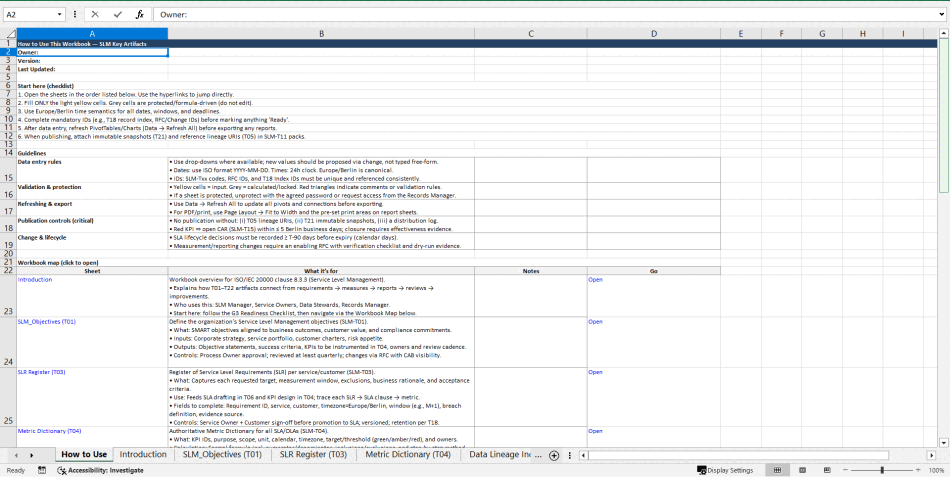Switch to the How to Use sheet tab
950x477 pixels.
(84, 455)
